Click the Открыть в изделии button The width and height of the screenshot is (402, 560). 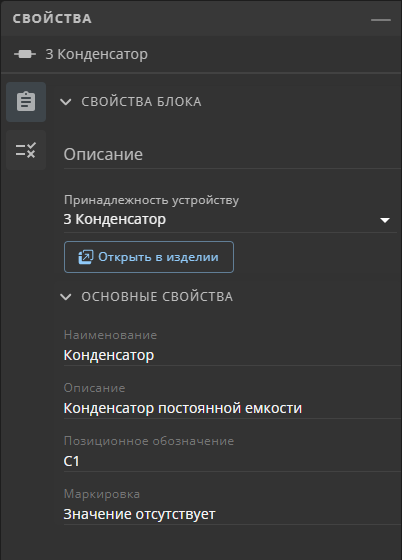tap(149, 257)
